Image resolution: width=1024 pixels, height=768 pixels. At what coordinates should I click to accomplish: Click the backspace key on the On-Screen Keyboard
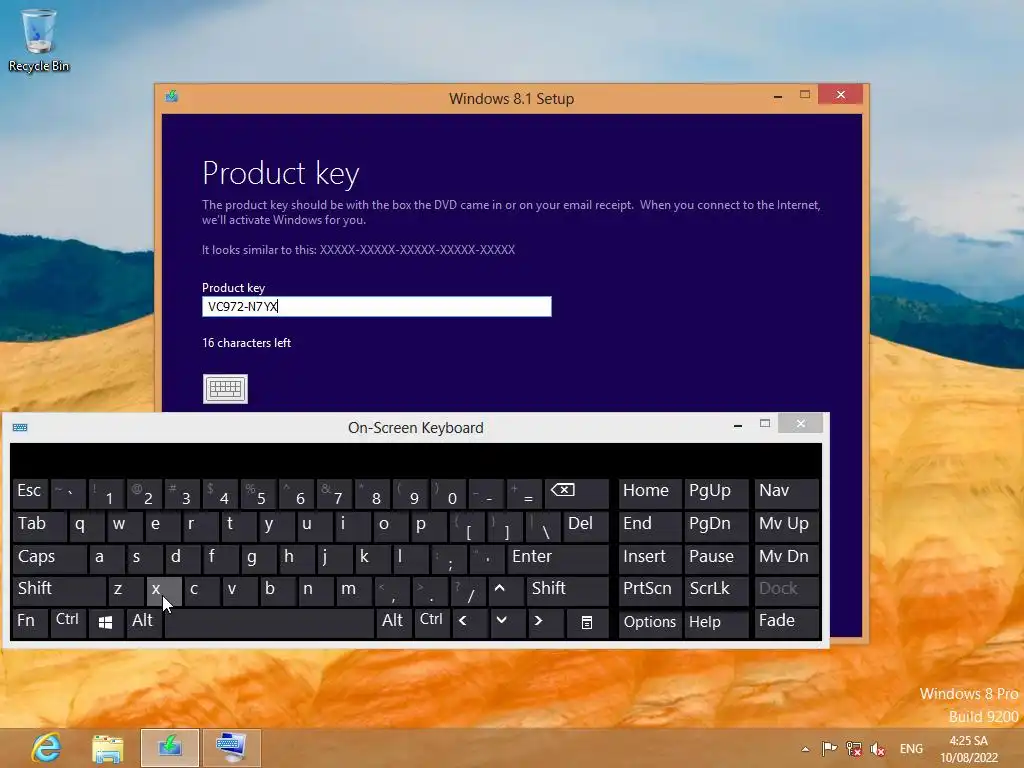(577, 493)
